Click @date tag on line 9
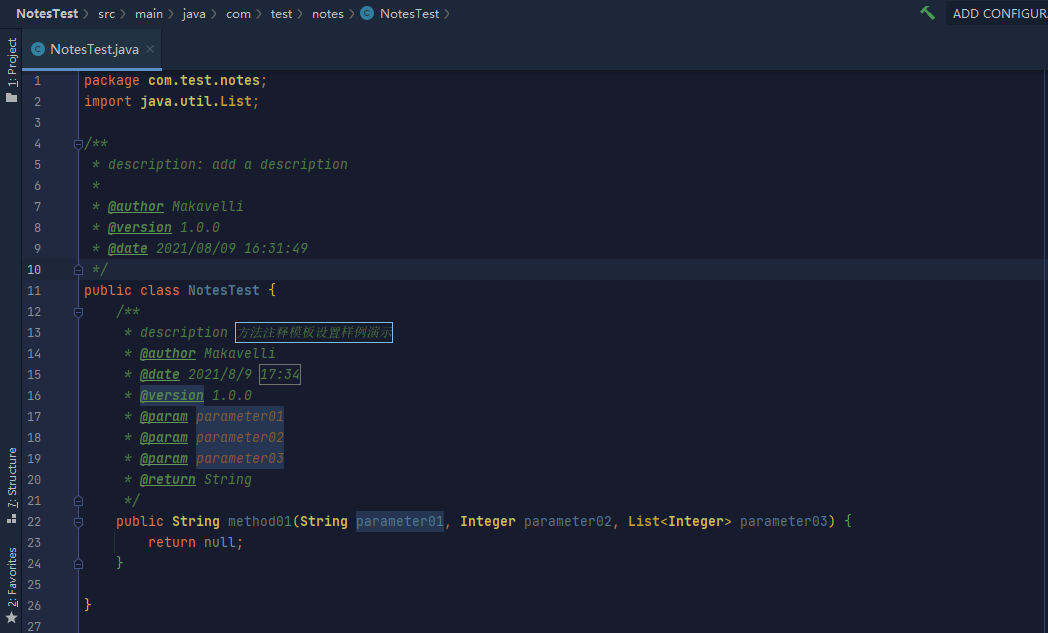 click(128, 249)
